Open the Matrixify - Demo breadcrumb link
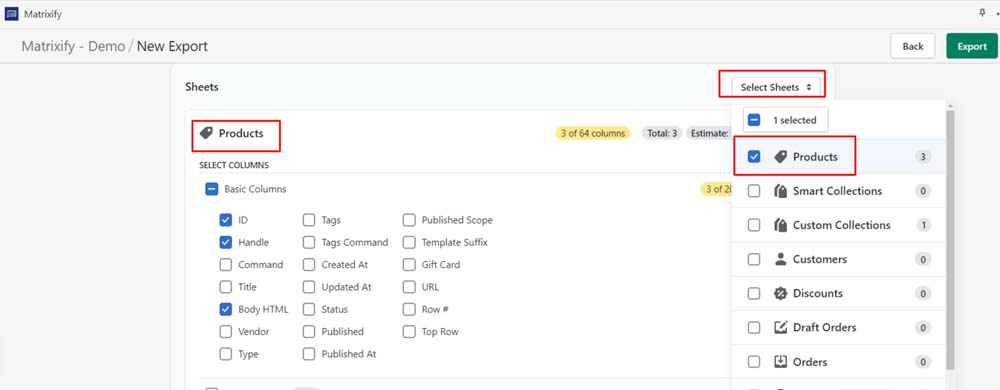This screenshot has width=1000, height=390. 73,47
